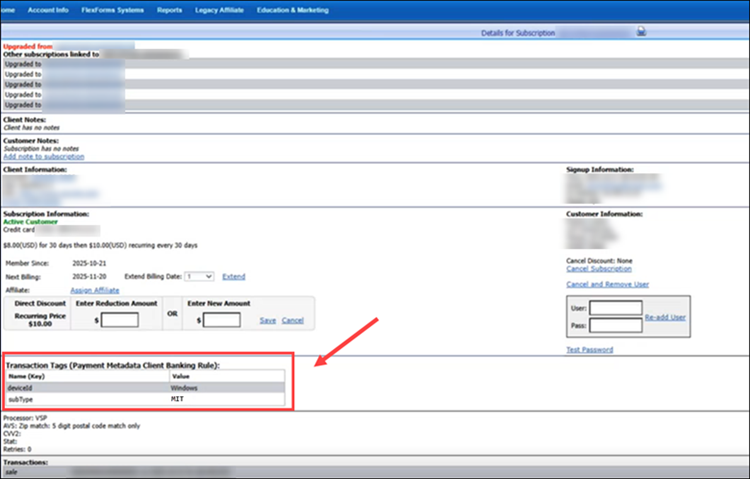Click the Cancel Subscription link
Screen dimensions: 750x479
[x=599, y=269]
